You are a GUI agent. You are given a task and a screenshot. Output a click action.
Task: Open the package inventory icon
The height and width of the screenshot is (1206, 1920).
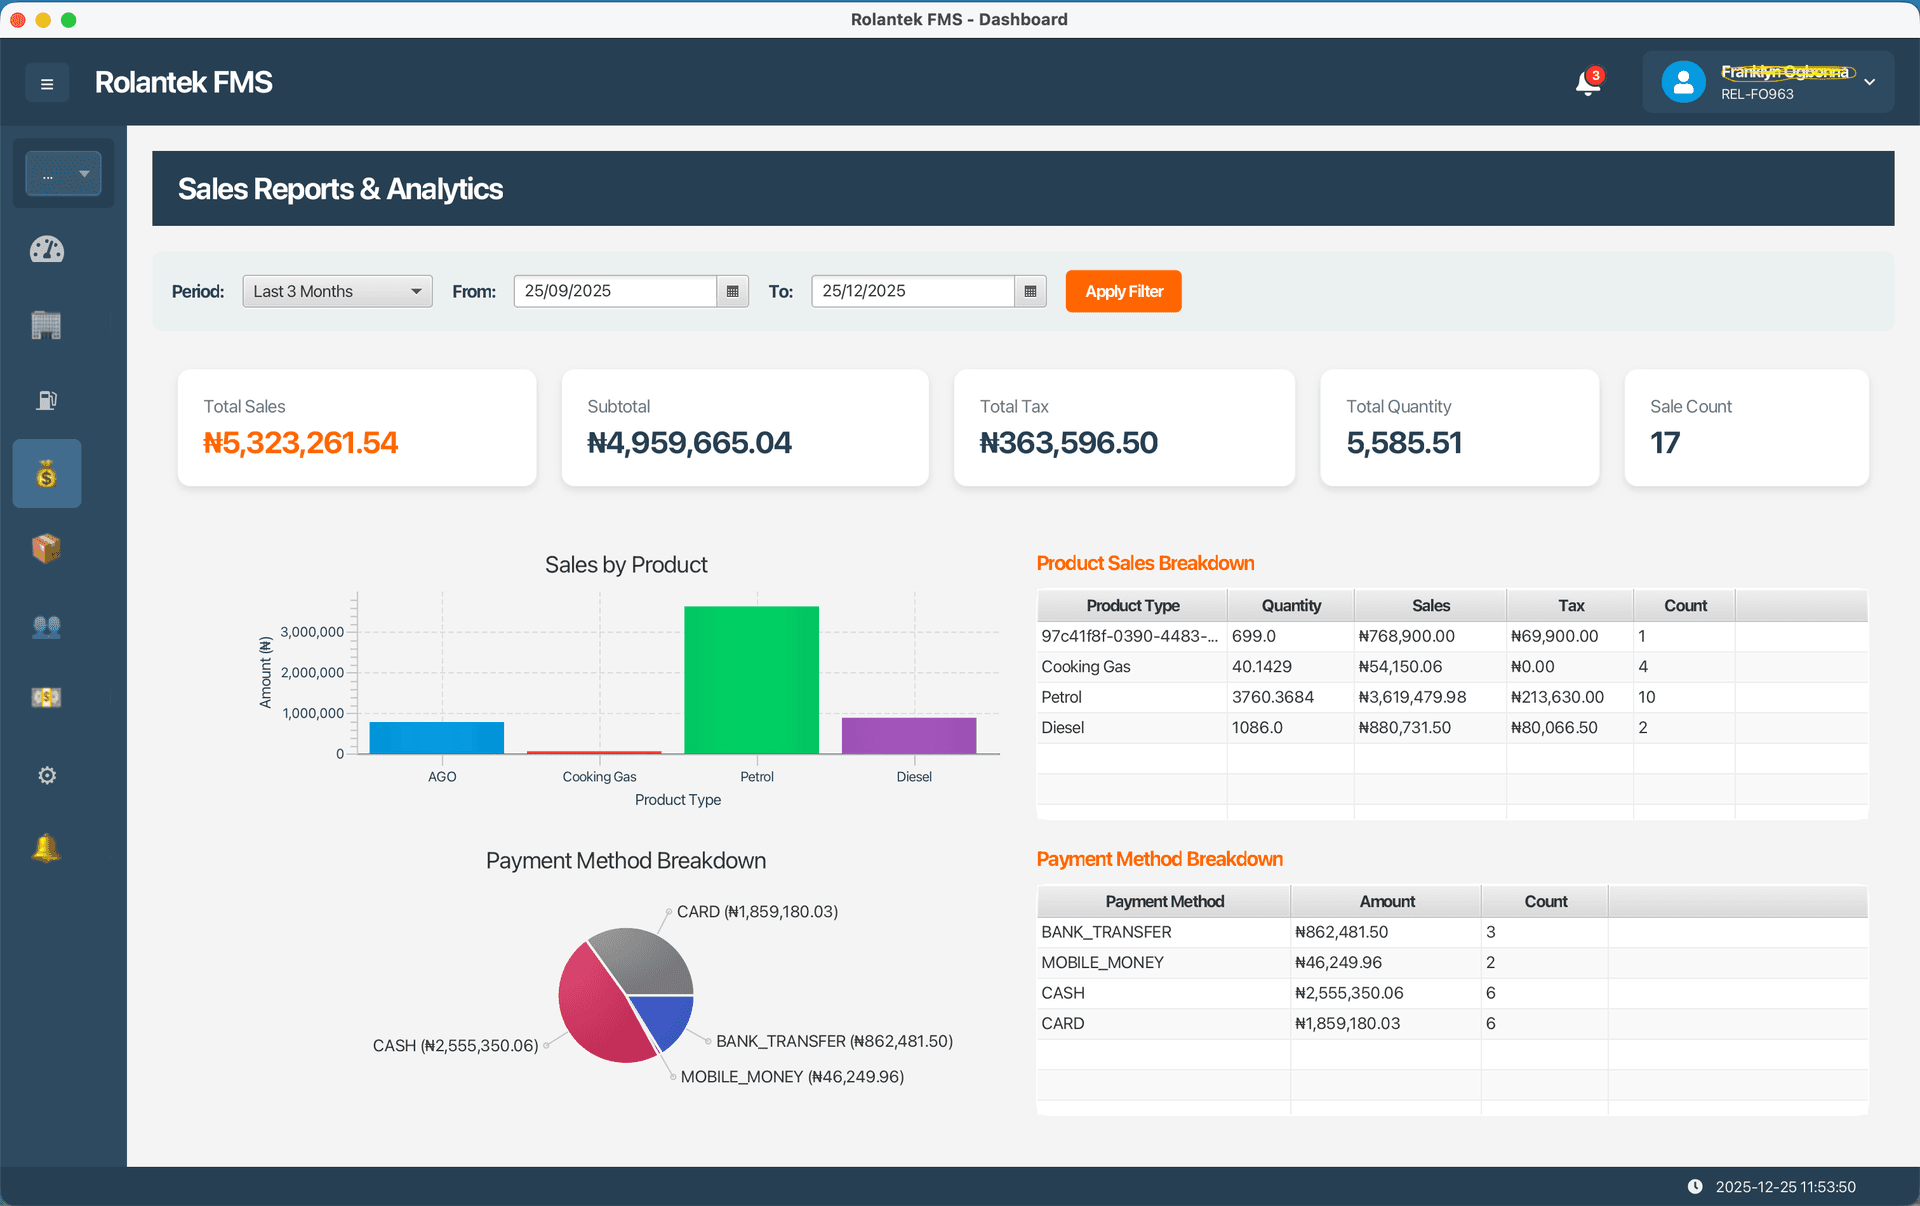tap(46, 548)
